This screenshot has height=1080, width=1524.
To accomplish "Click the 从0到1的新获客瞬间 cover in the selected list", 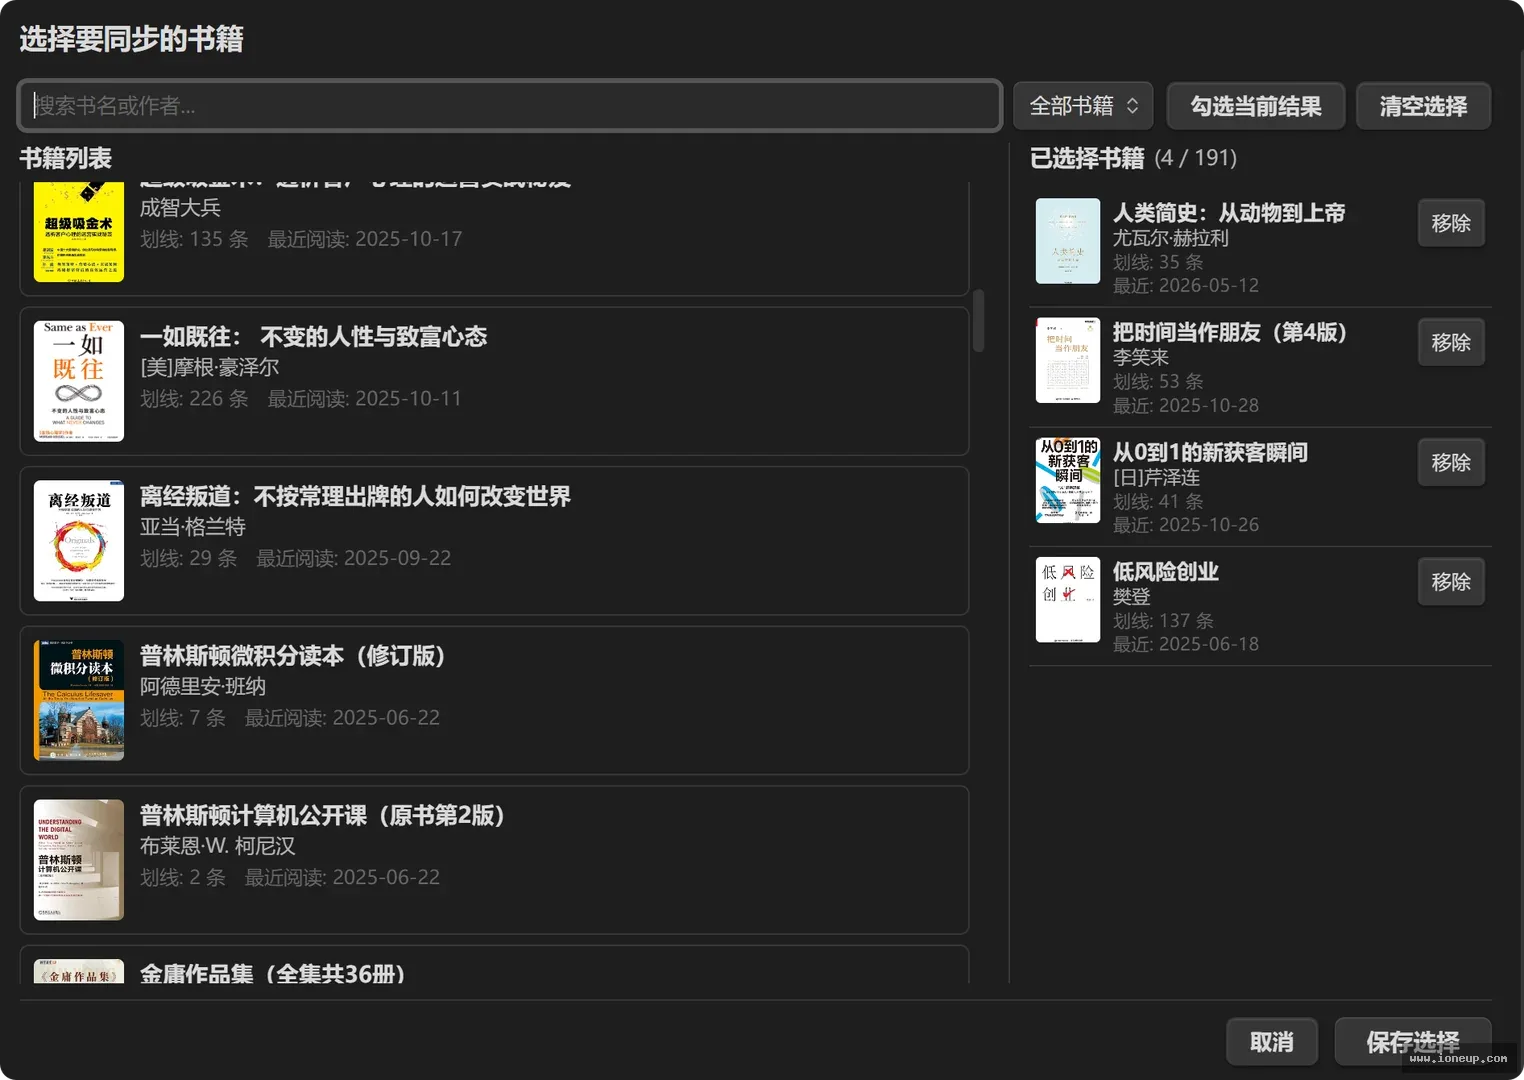I will tap(1068, 480).
